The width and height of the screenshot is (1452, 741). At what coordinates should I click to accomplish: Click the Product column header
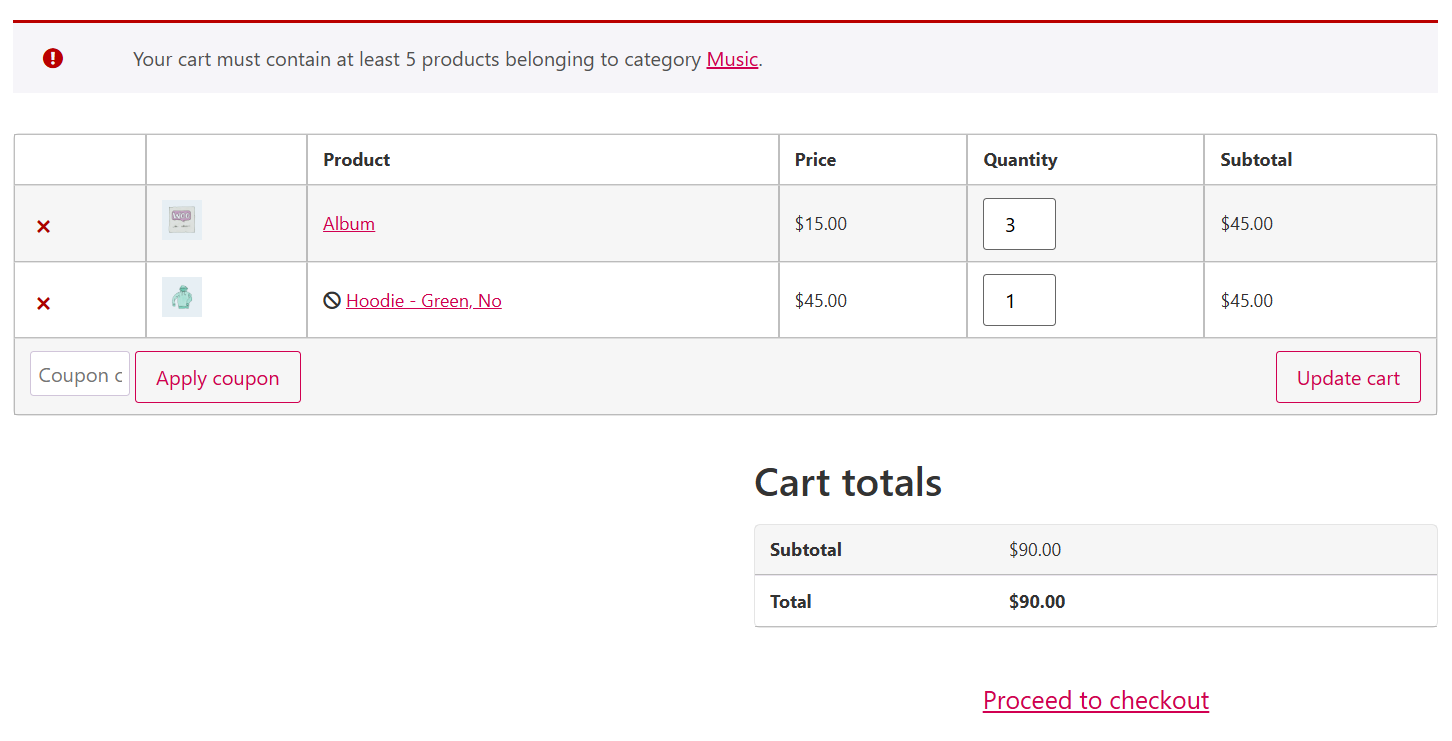[x=357, y=160]
